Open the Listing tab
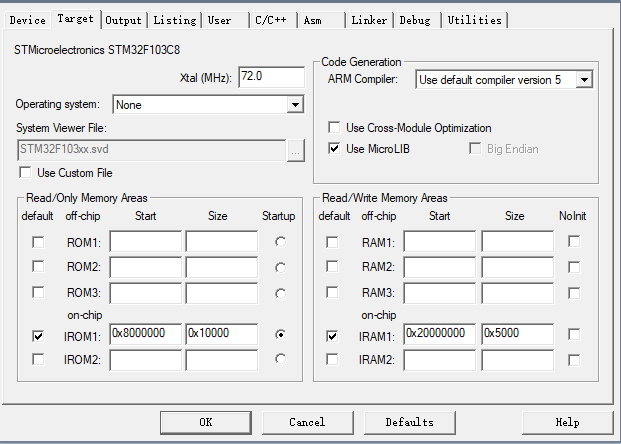 (175, 20)
